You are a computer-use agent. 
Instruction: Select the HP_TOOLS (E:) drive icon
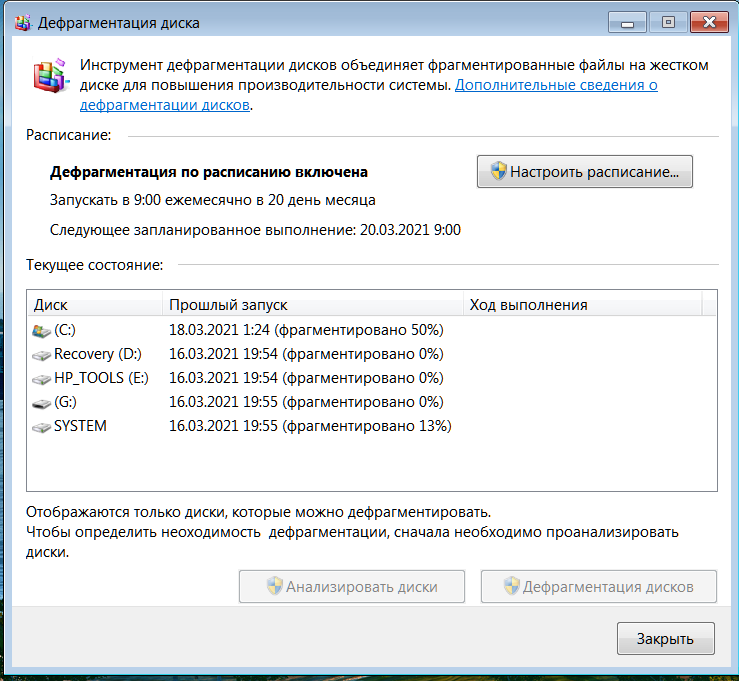[41, 379]
